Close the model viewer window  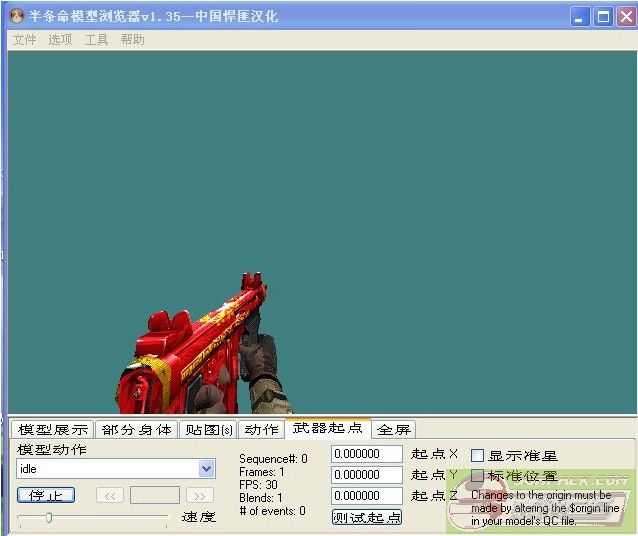coord(624,17)
